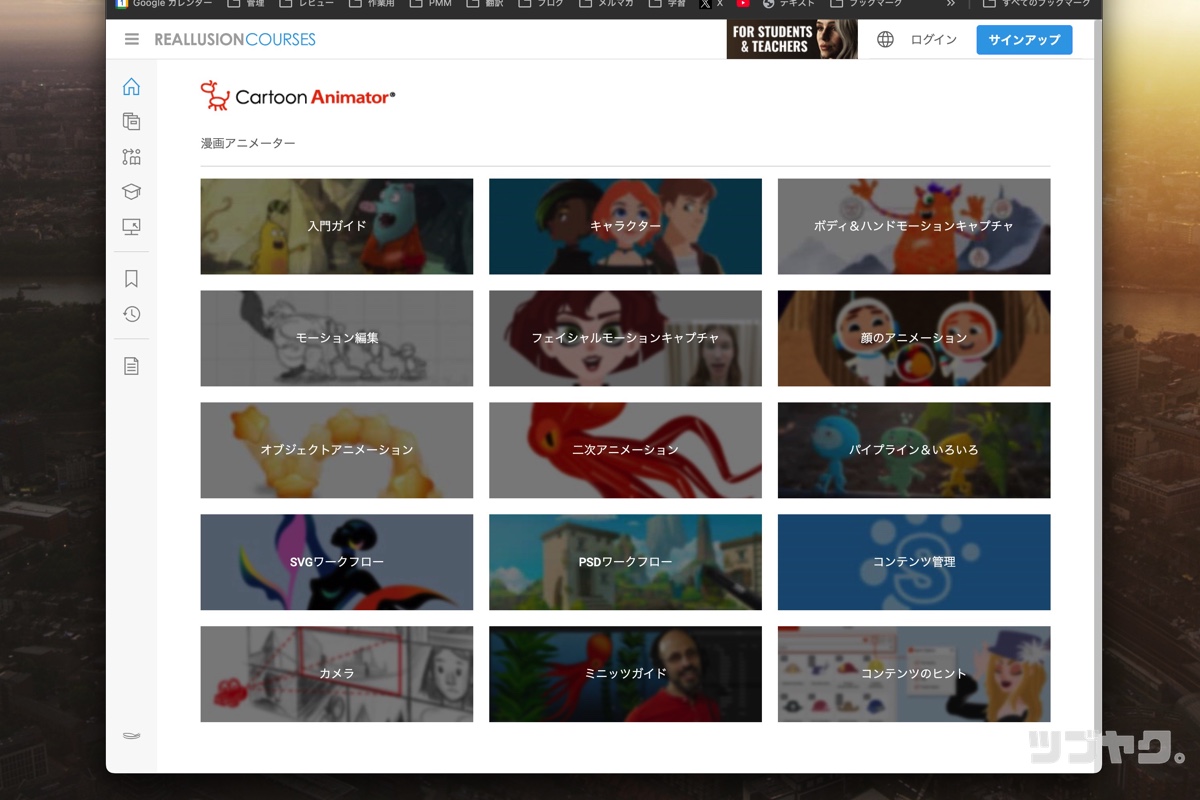The height and width of the screenshot is (800, 1200).
Task: Open the PSDワークフロー tile
Action: [625, 562]
